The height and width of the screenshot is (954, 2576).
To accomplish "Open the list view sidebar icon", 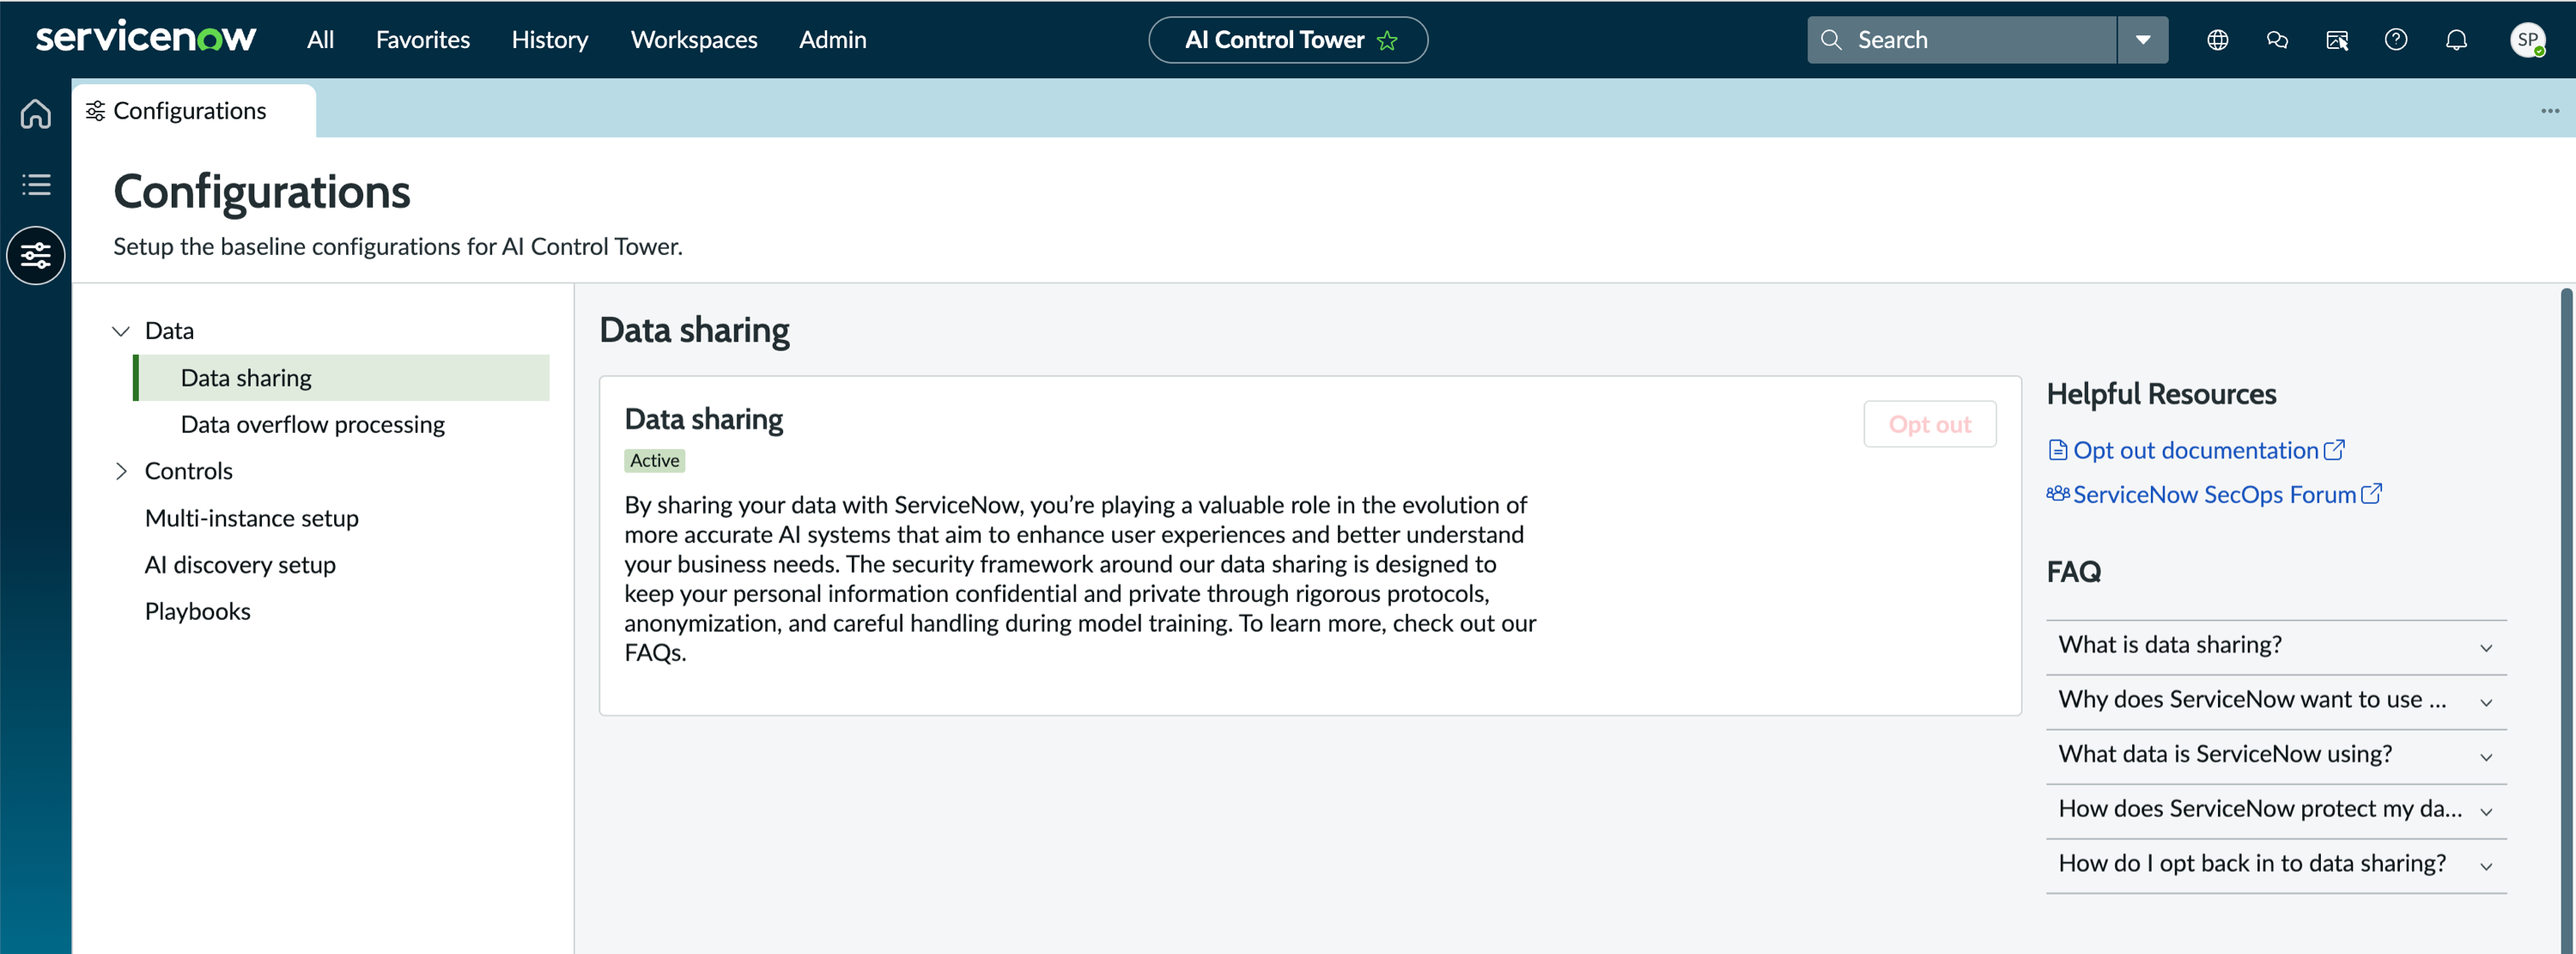I will tap(35, 184).
